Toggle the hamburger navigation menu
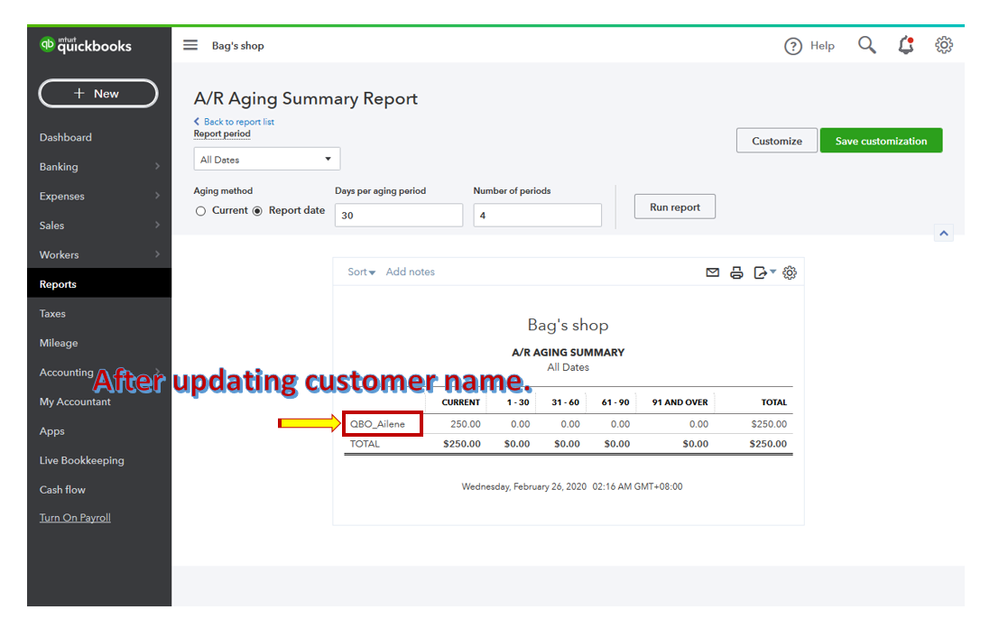 pyautogui.click(x=190, y=45)
